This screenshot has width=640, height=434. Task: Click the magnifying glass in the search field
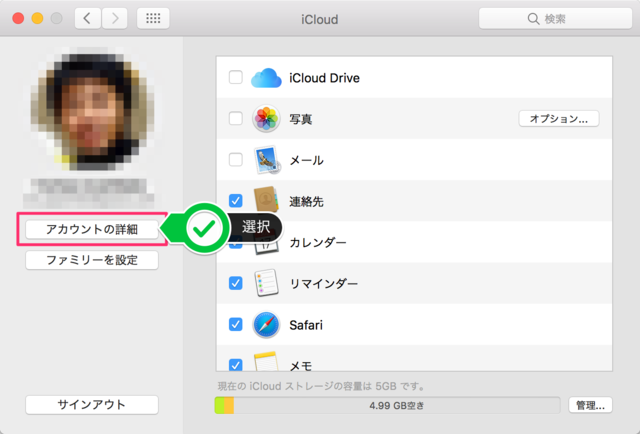(533, 19)
